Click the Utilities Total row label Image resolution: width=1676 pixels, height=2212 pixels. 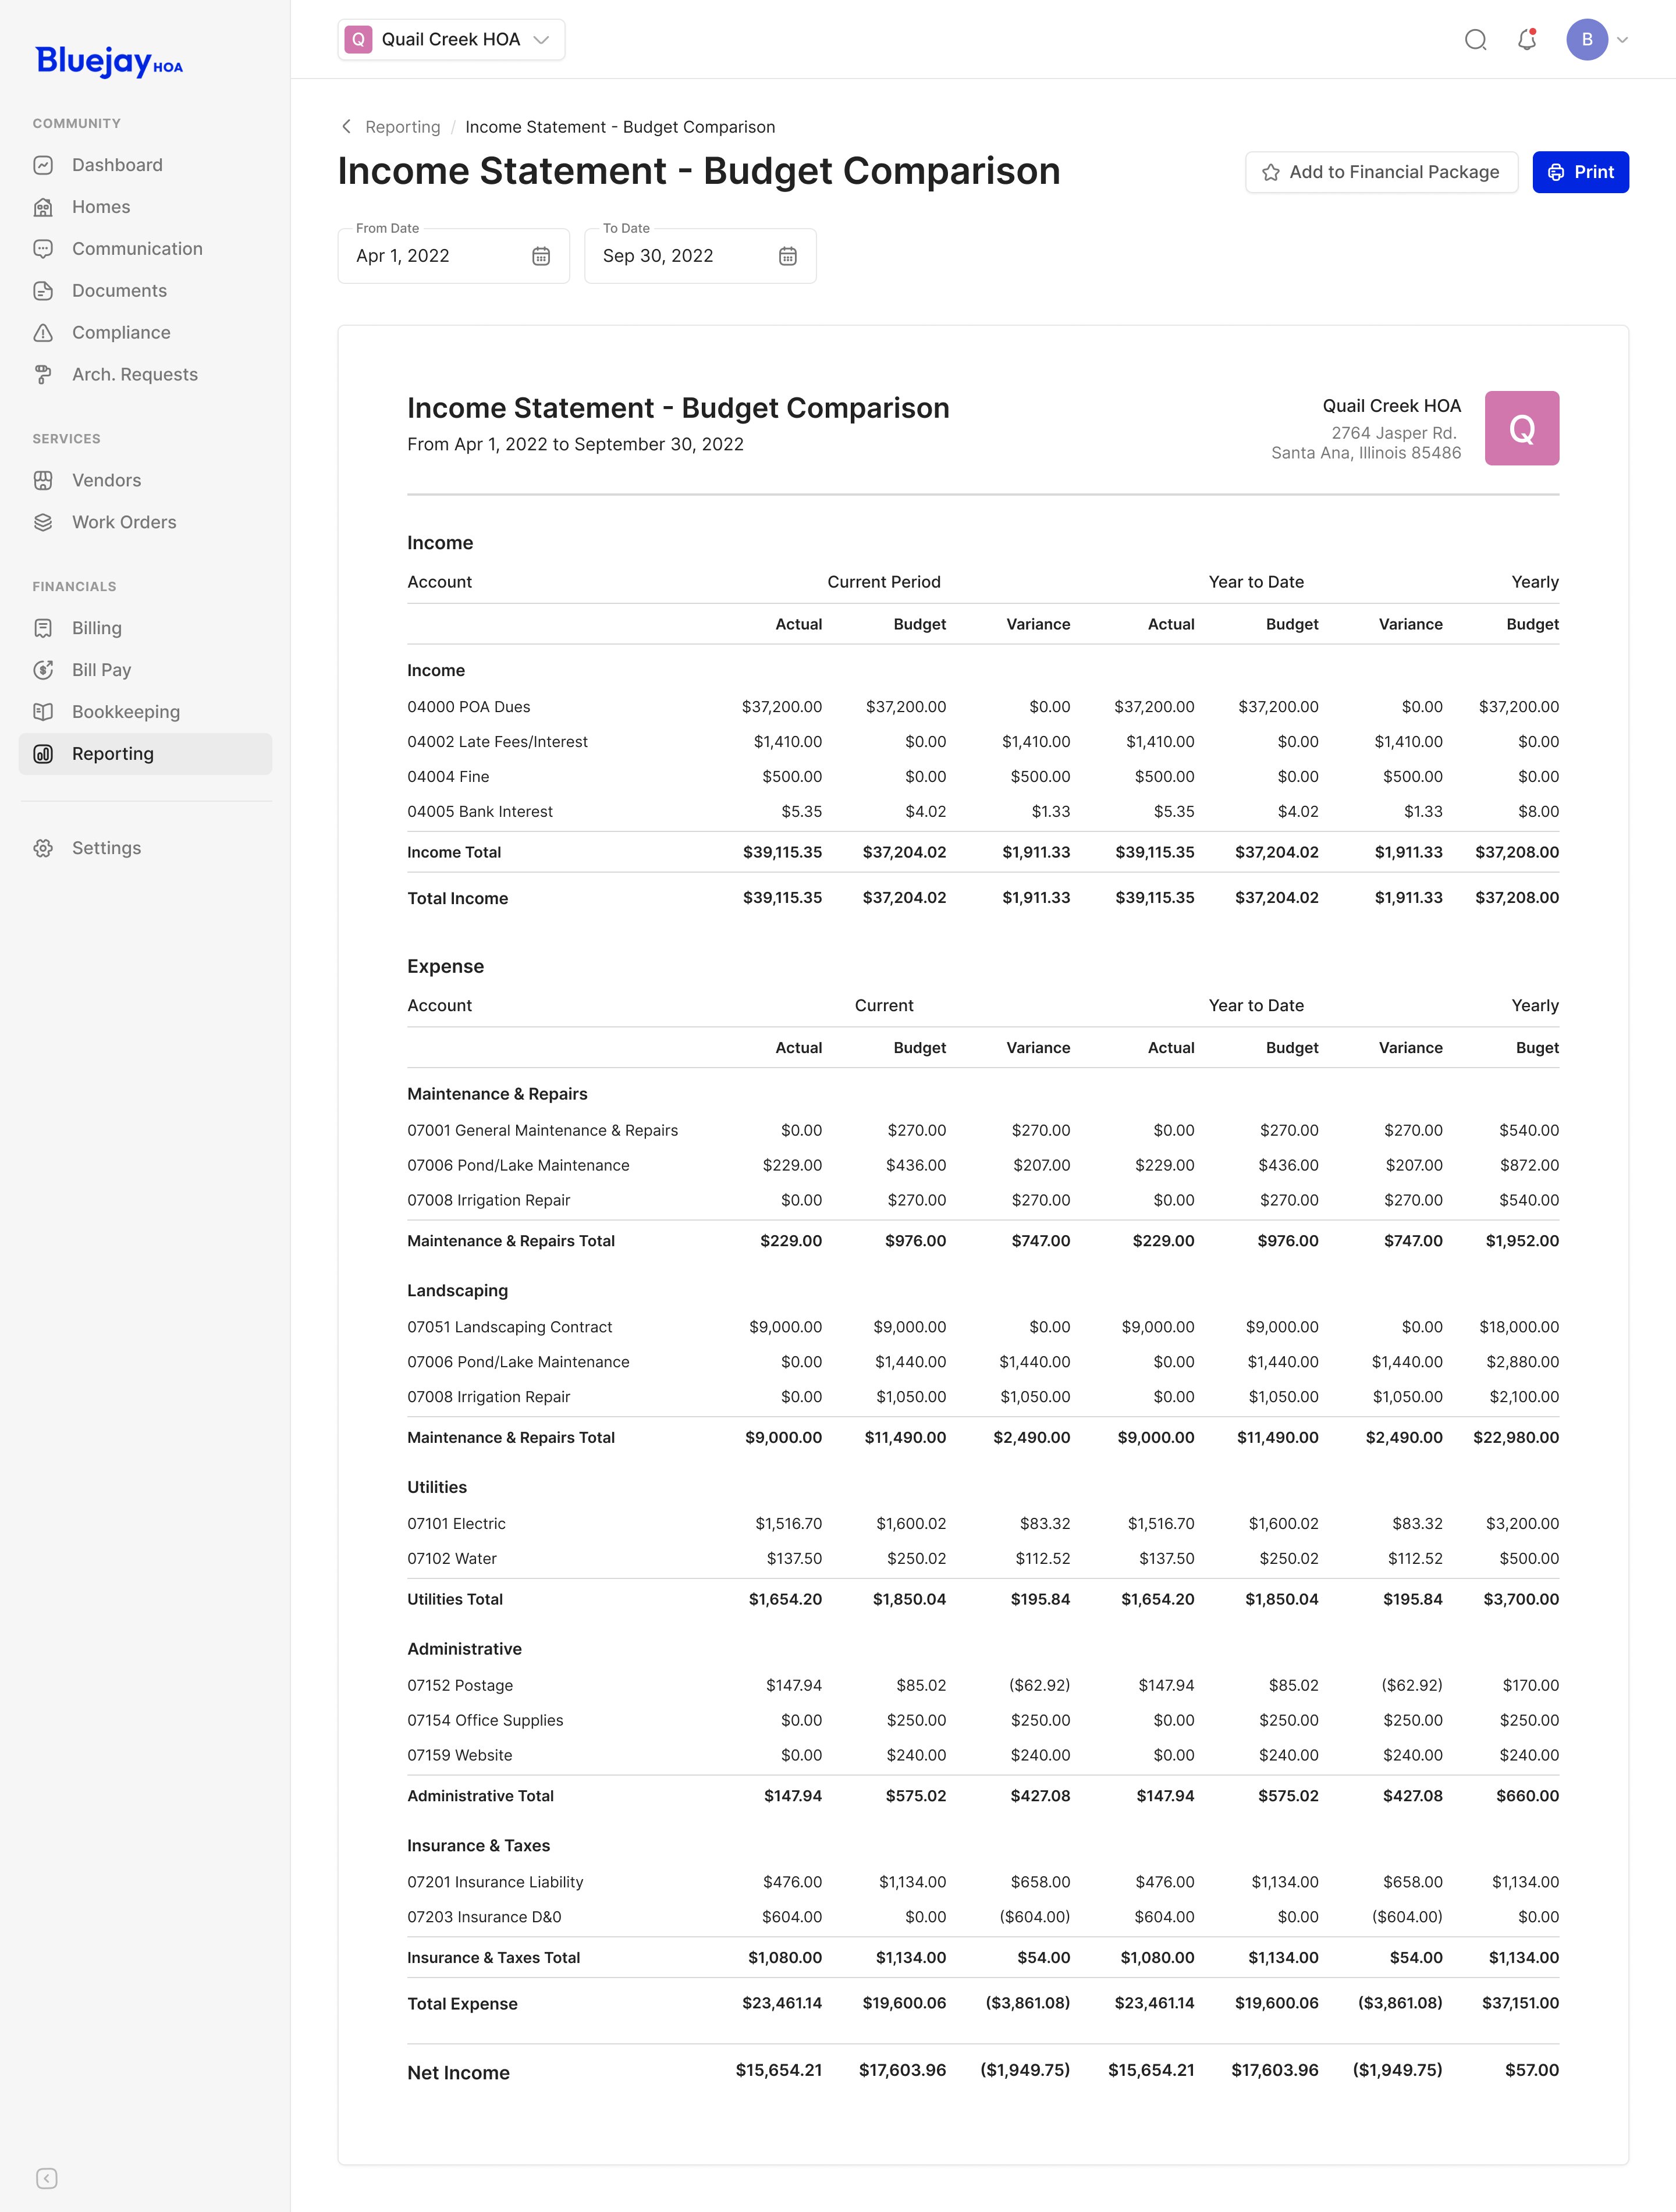(x=455, y=1600)
